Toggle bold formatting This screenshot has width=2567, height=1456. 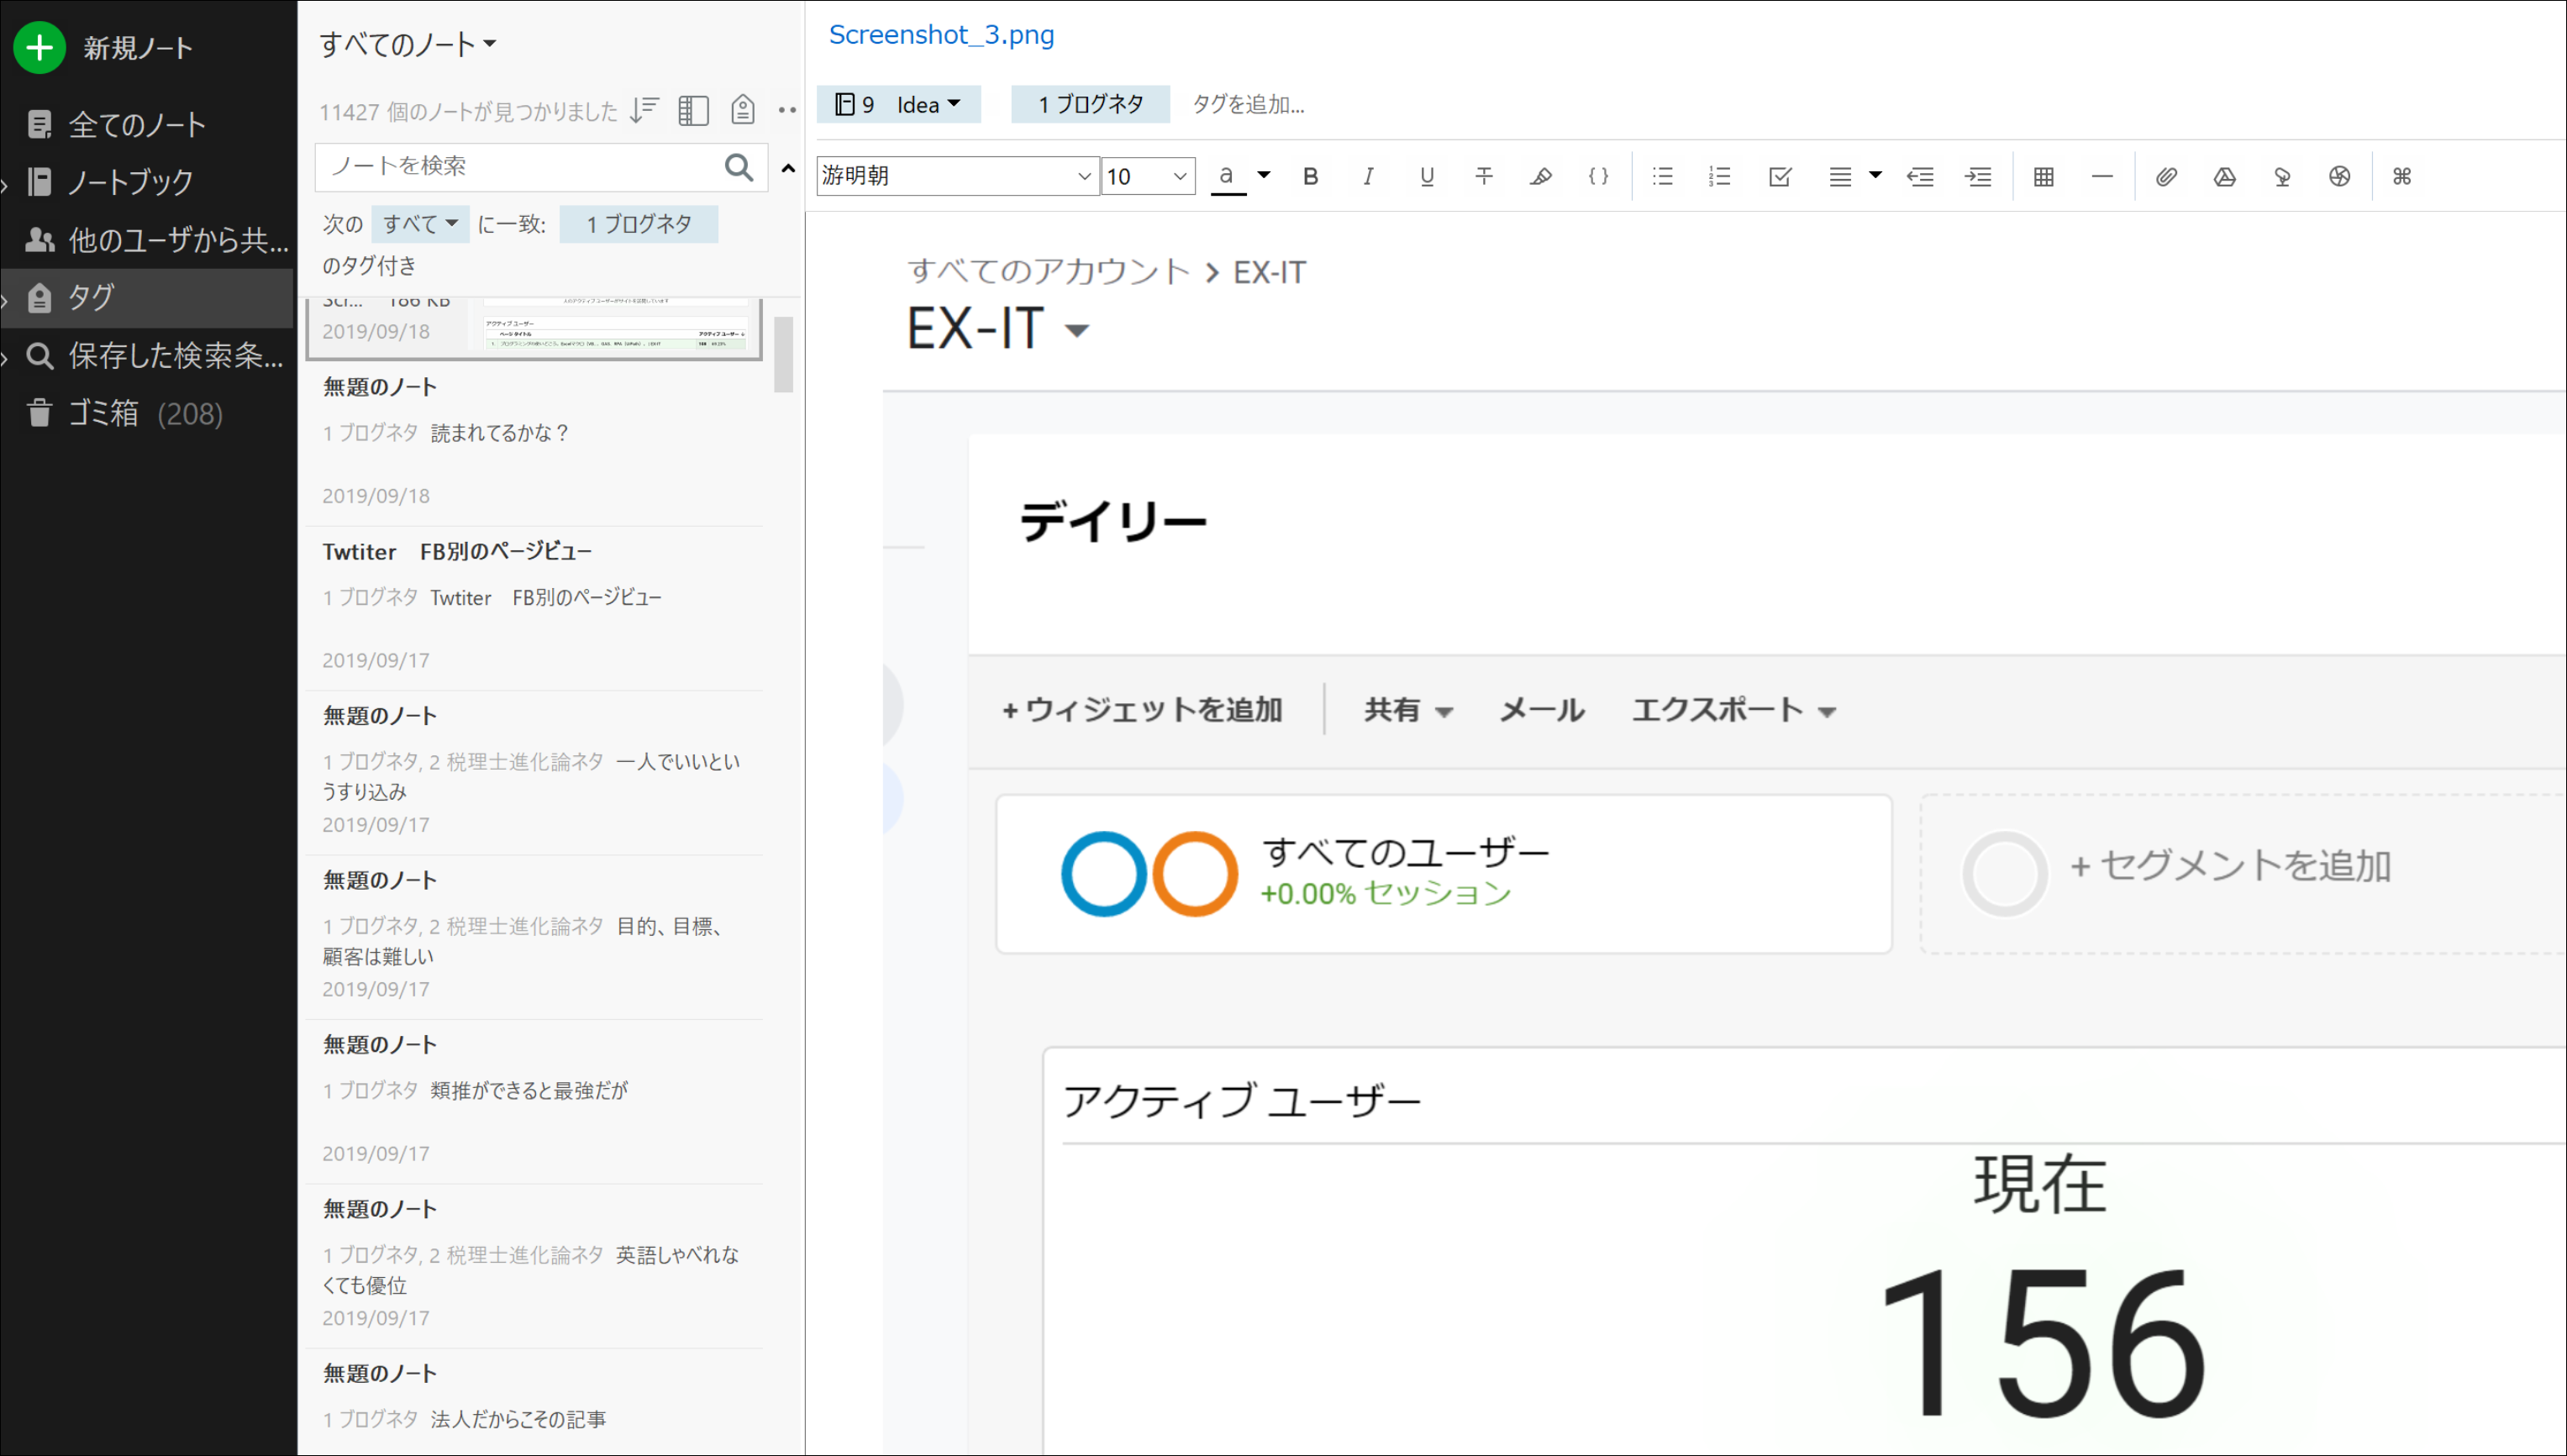[1310, 177]
